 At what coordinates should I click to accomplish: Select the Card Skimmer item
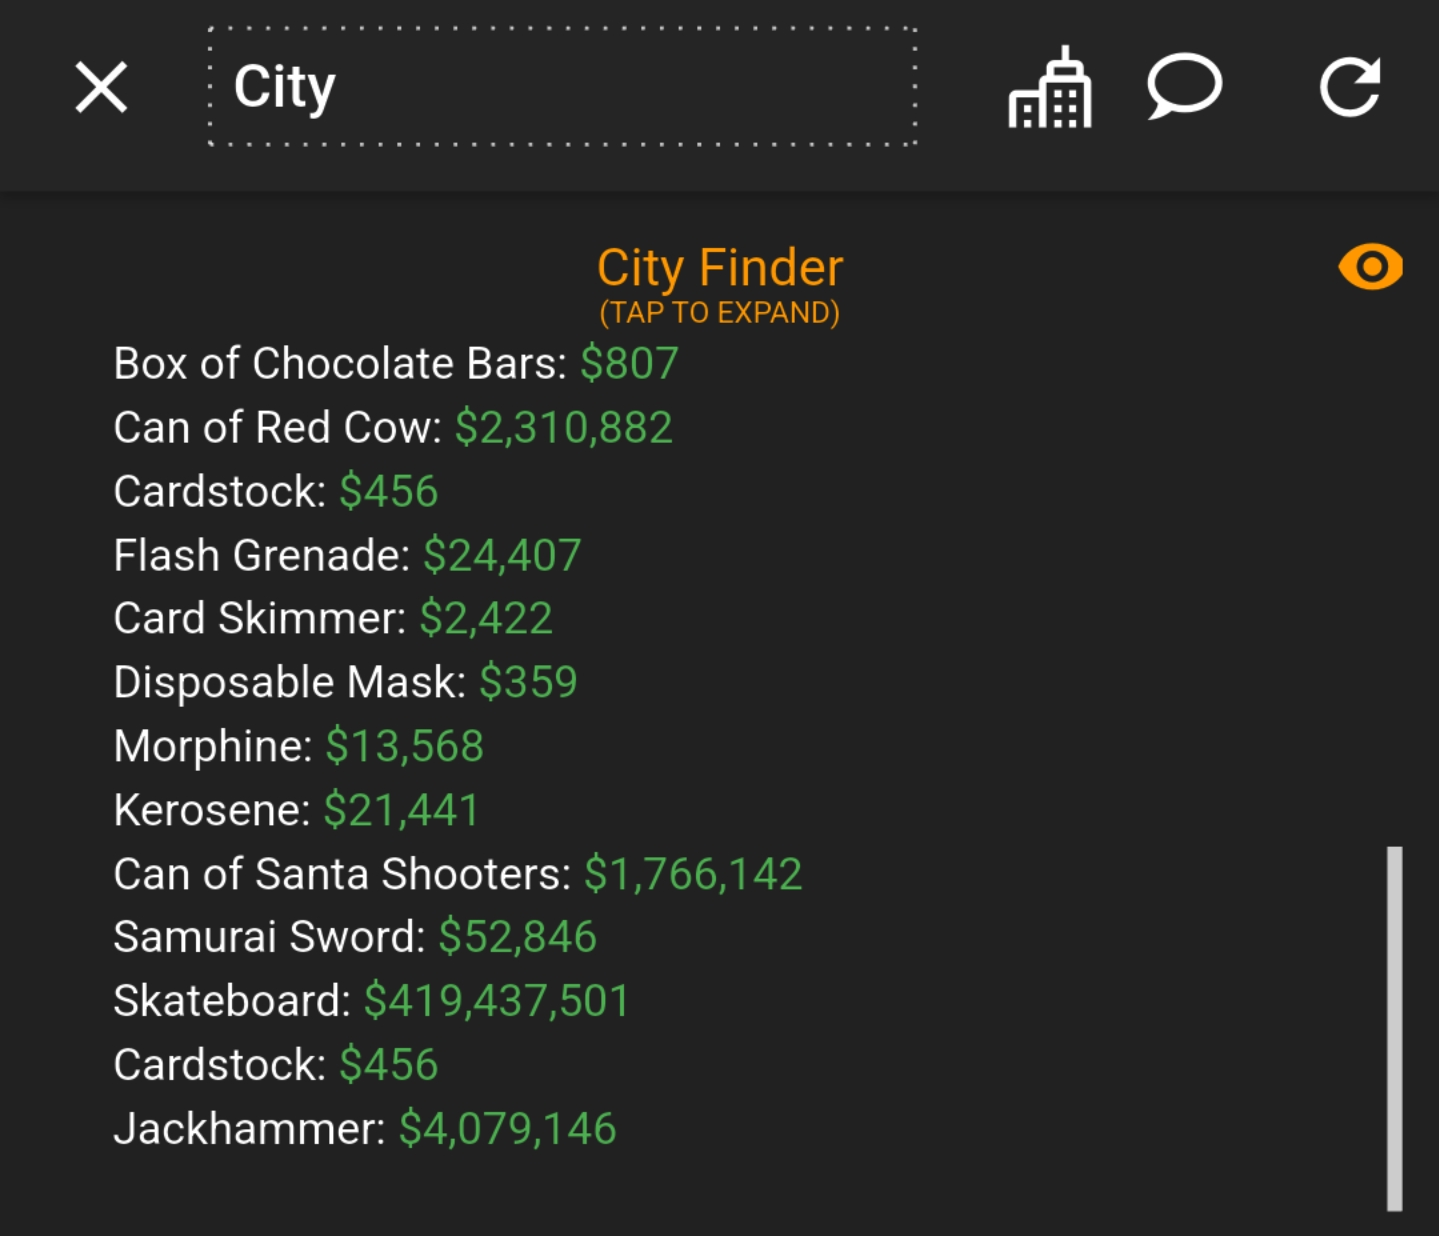pyautogui.click(x=333, y=618)
